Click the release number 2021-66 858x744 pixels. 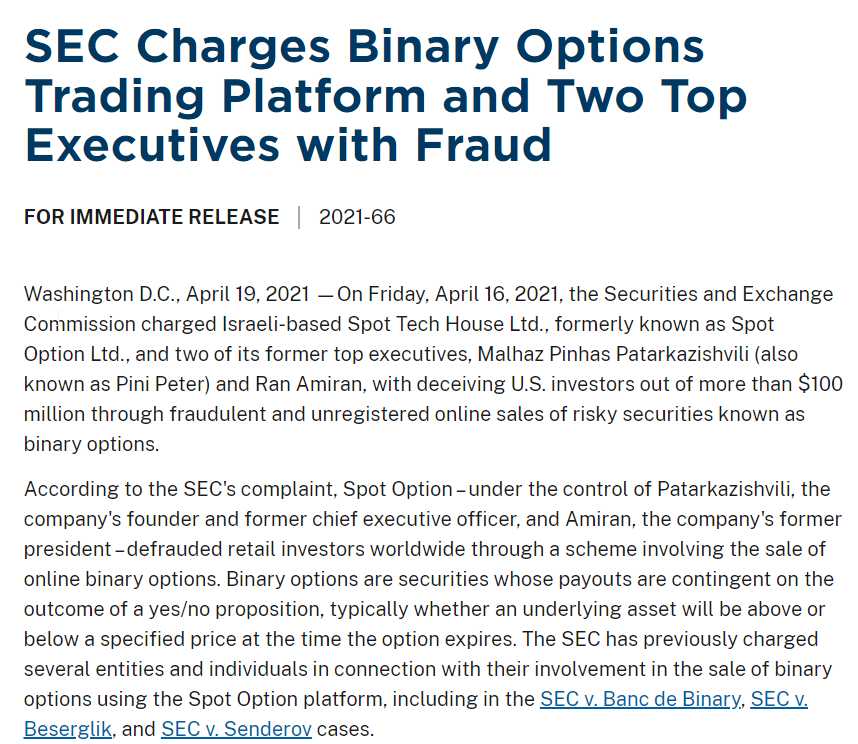357,217
